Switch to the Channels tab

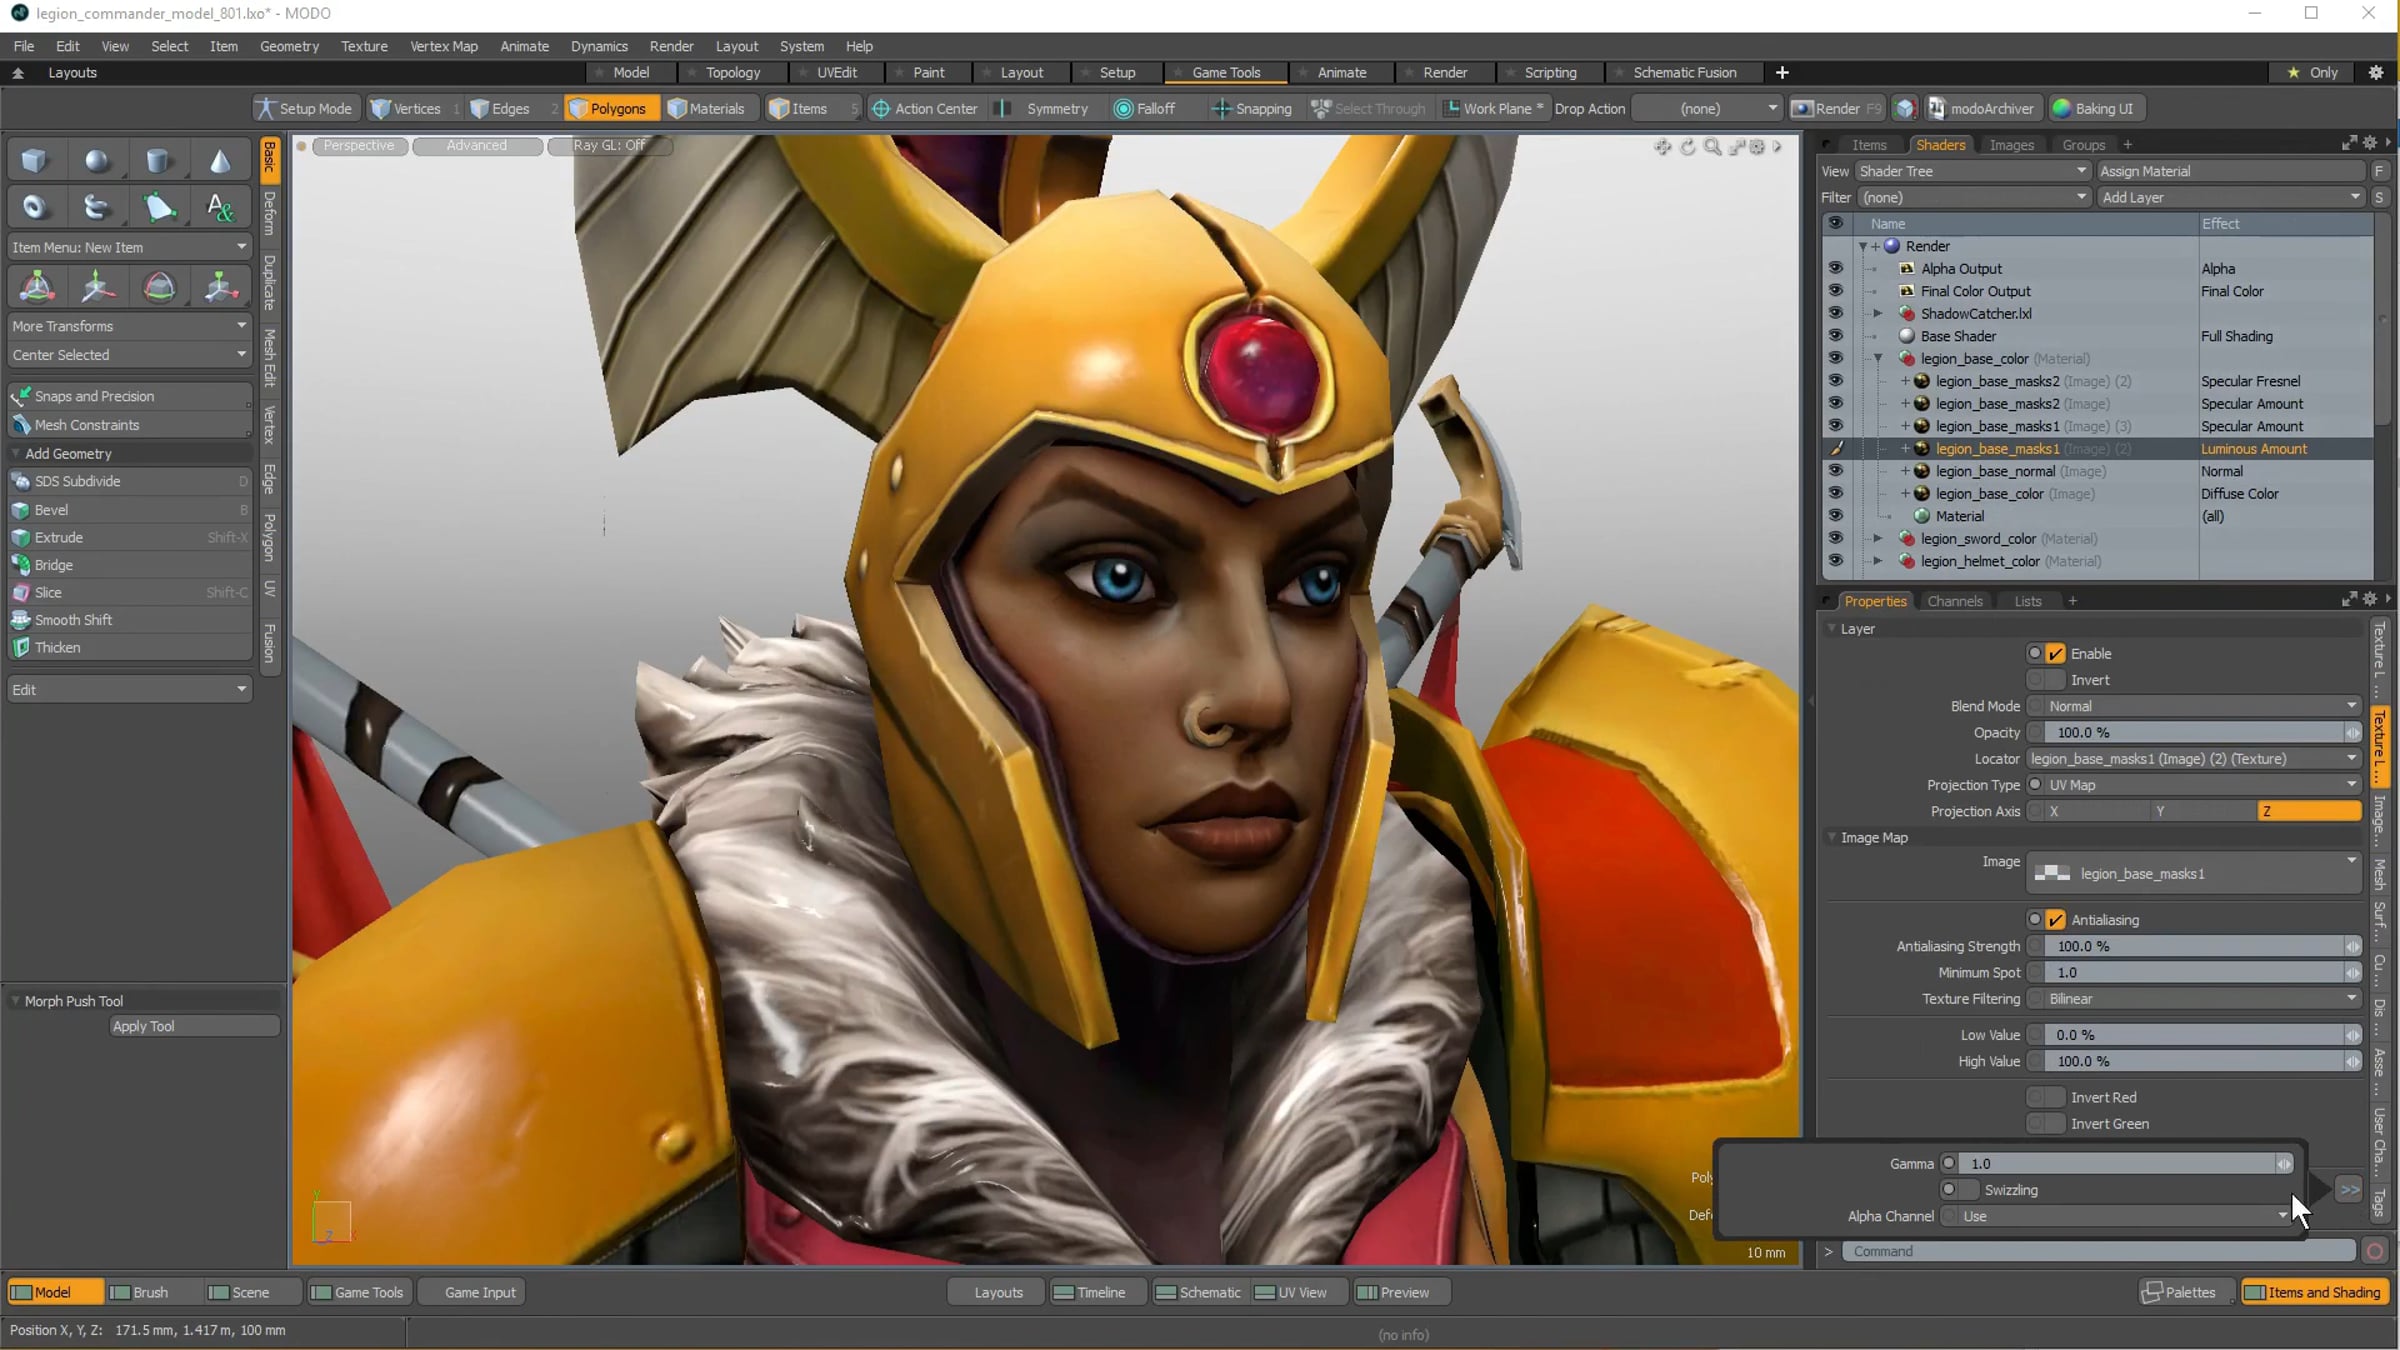(x=1954, y=601)
